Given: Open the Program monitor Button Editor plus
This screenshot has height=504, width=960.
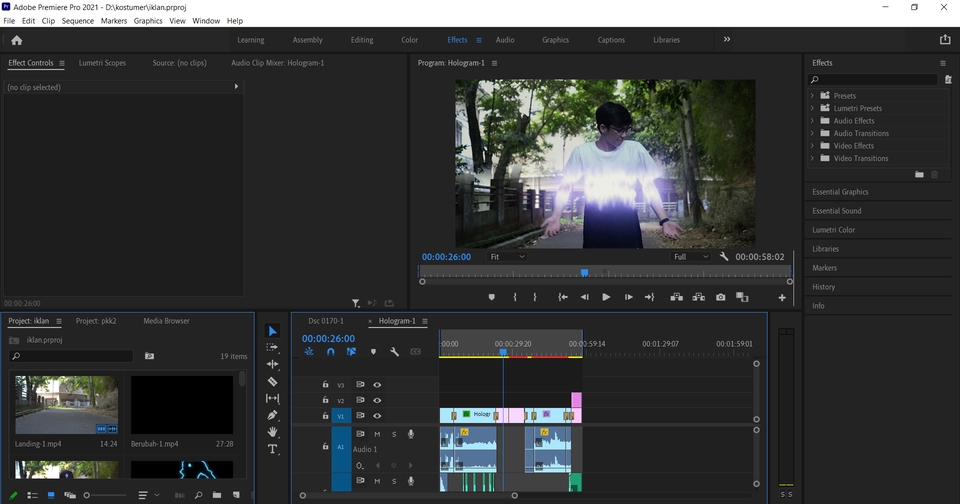Looking at the screenshot, I should tap(782, 298).
